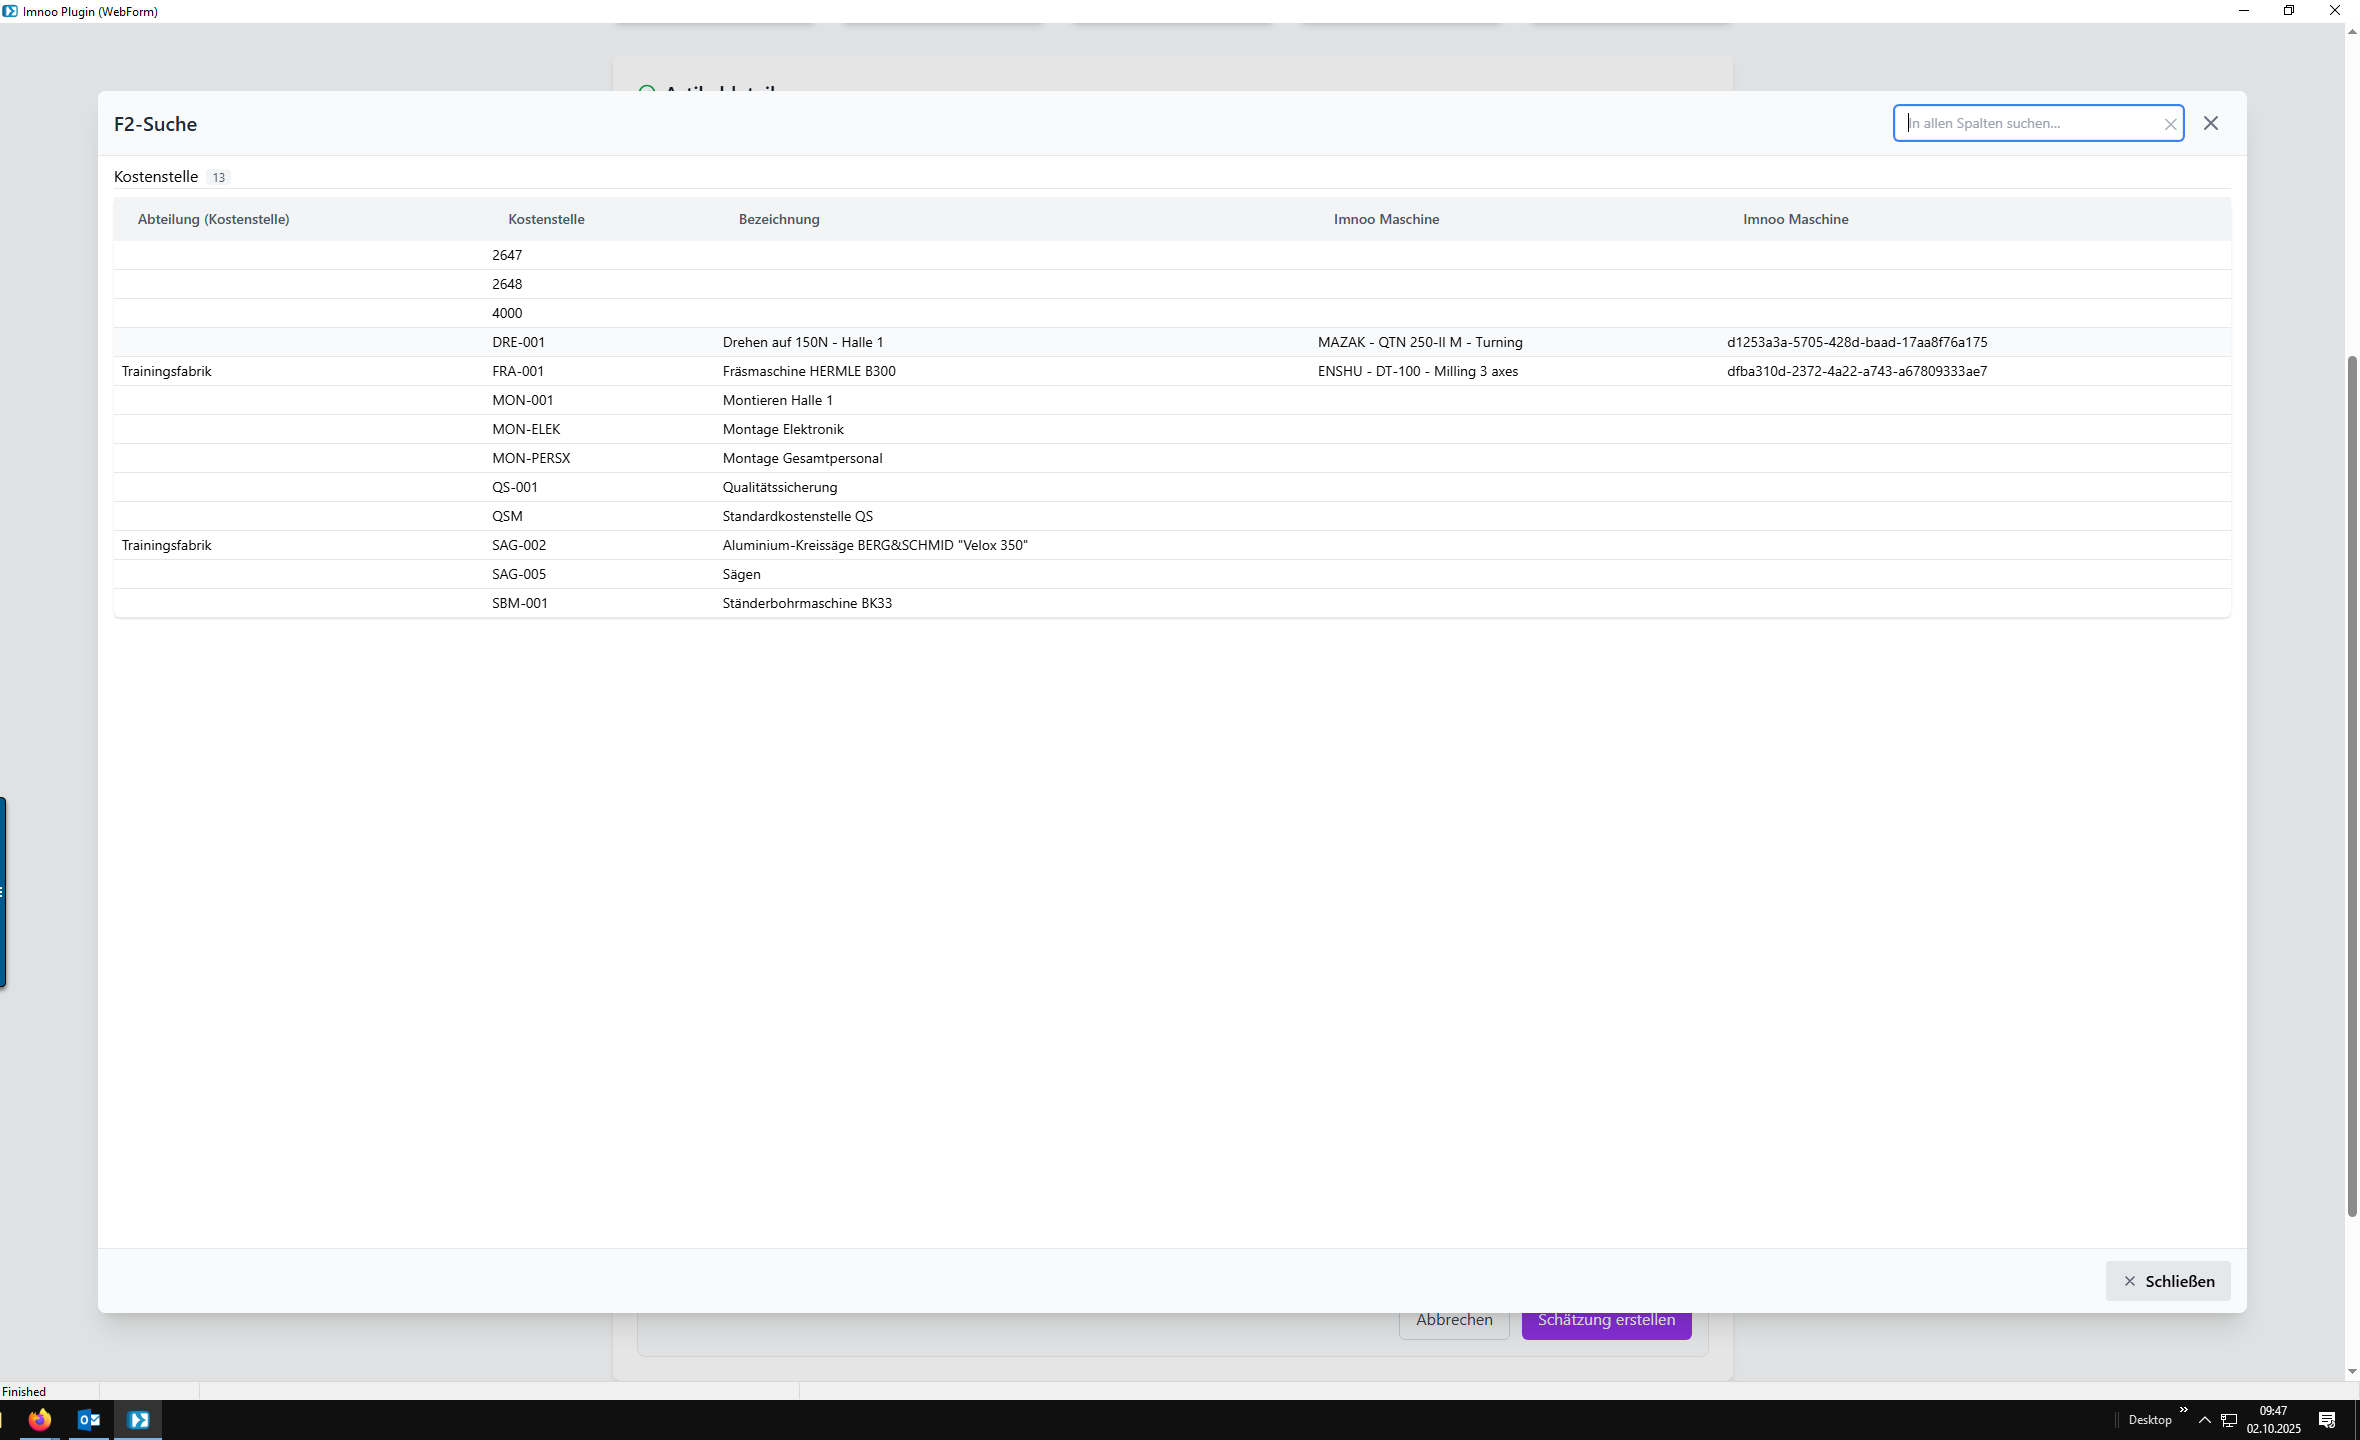Image resolution: width=2360 pixels, height=1440 pixels.
Task: Click the Schließen button
Action: pyautogui.click(x=2167, y=1281)
